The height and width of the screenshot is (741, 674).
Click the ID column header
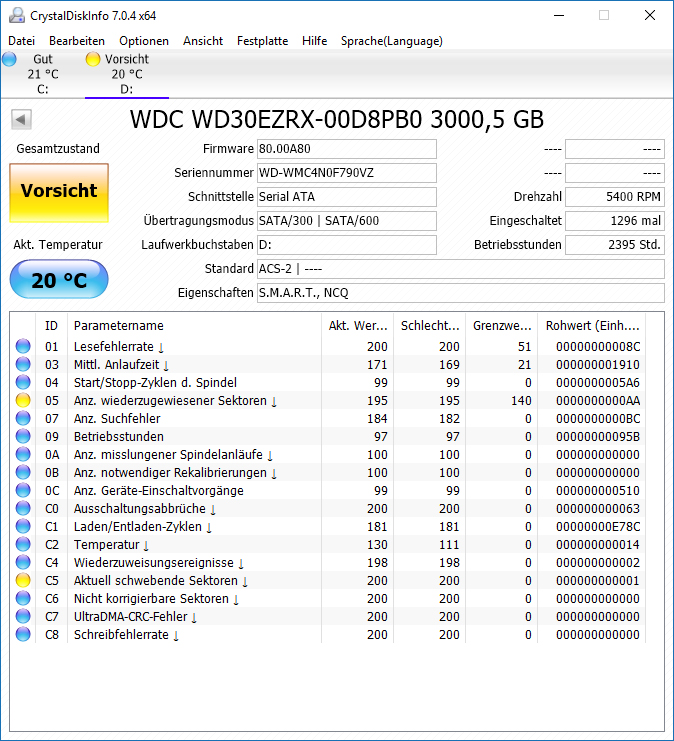coord(52,326)
